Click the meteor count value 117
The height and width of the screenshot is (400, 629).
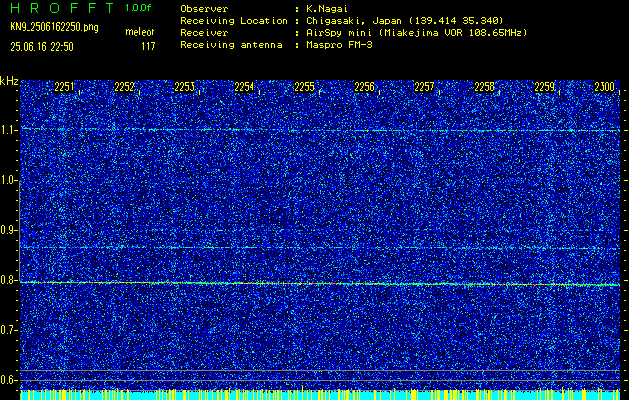pyautogui.click(x=148, y=47)
